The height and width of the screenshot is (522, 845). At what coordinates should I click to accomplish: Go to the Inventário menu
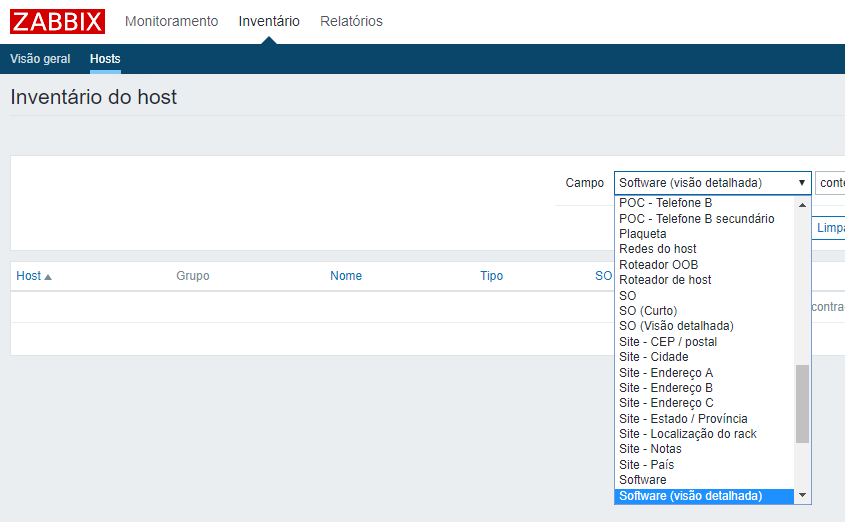point(269,21)
